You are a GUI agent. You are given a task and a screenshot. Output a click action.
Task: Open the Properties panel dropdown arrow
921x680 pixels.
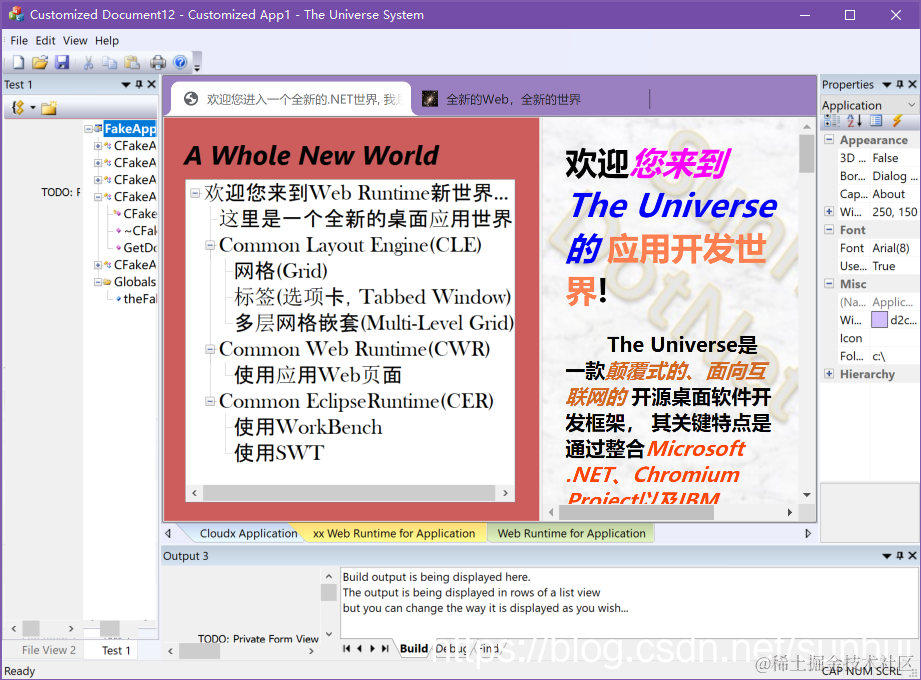[887, 85]
